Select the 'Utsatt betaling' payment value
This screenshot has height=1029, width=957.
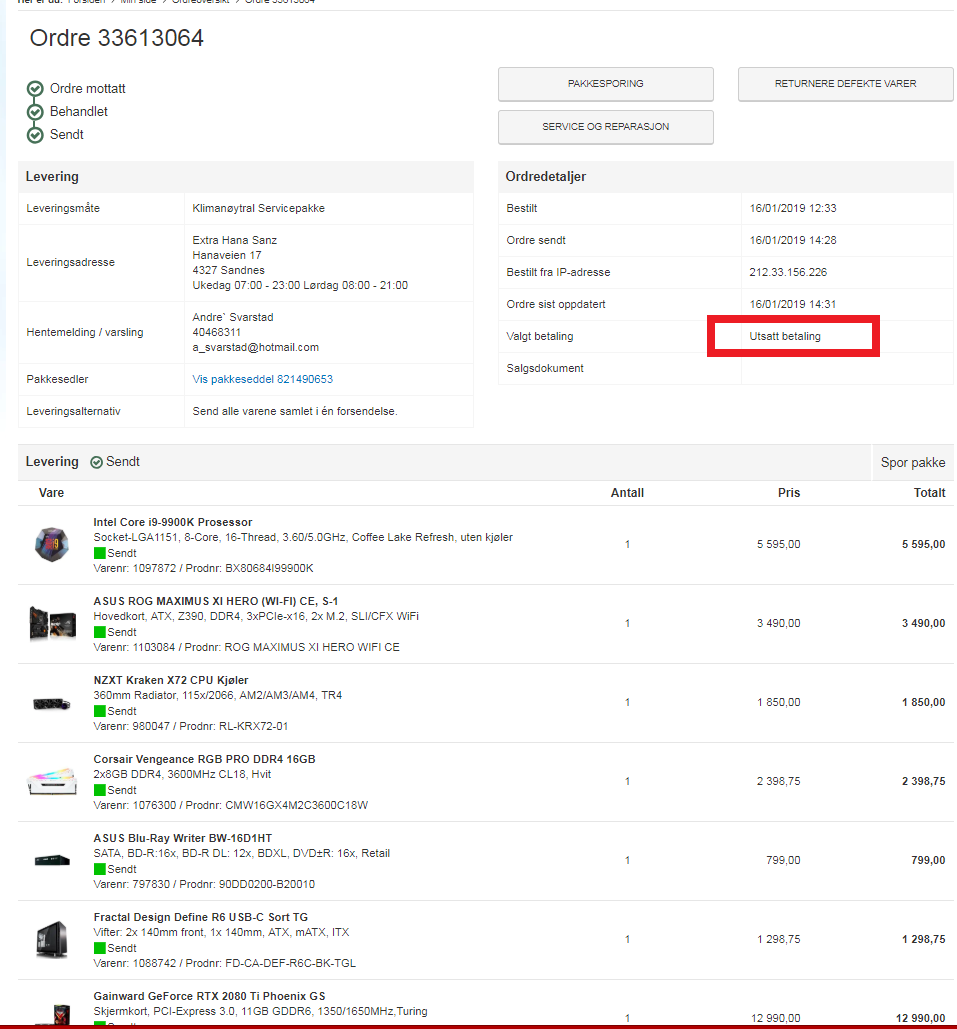click(785, 337)
